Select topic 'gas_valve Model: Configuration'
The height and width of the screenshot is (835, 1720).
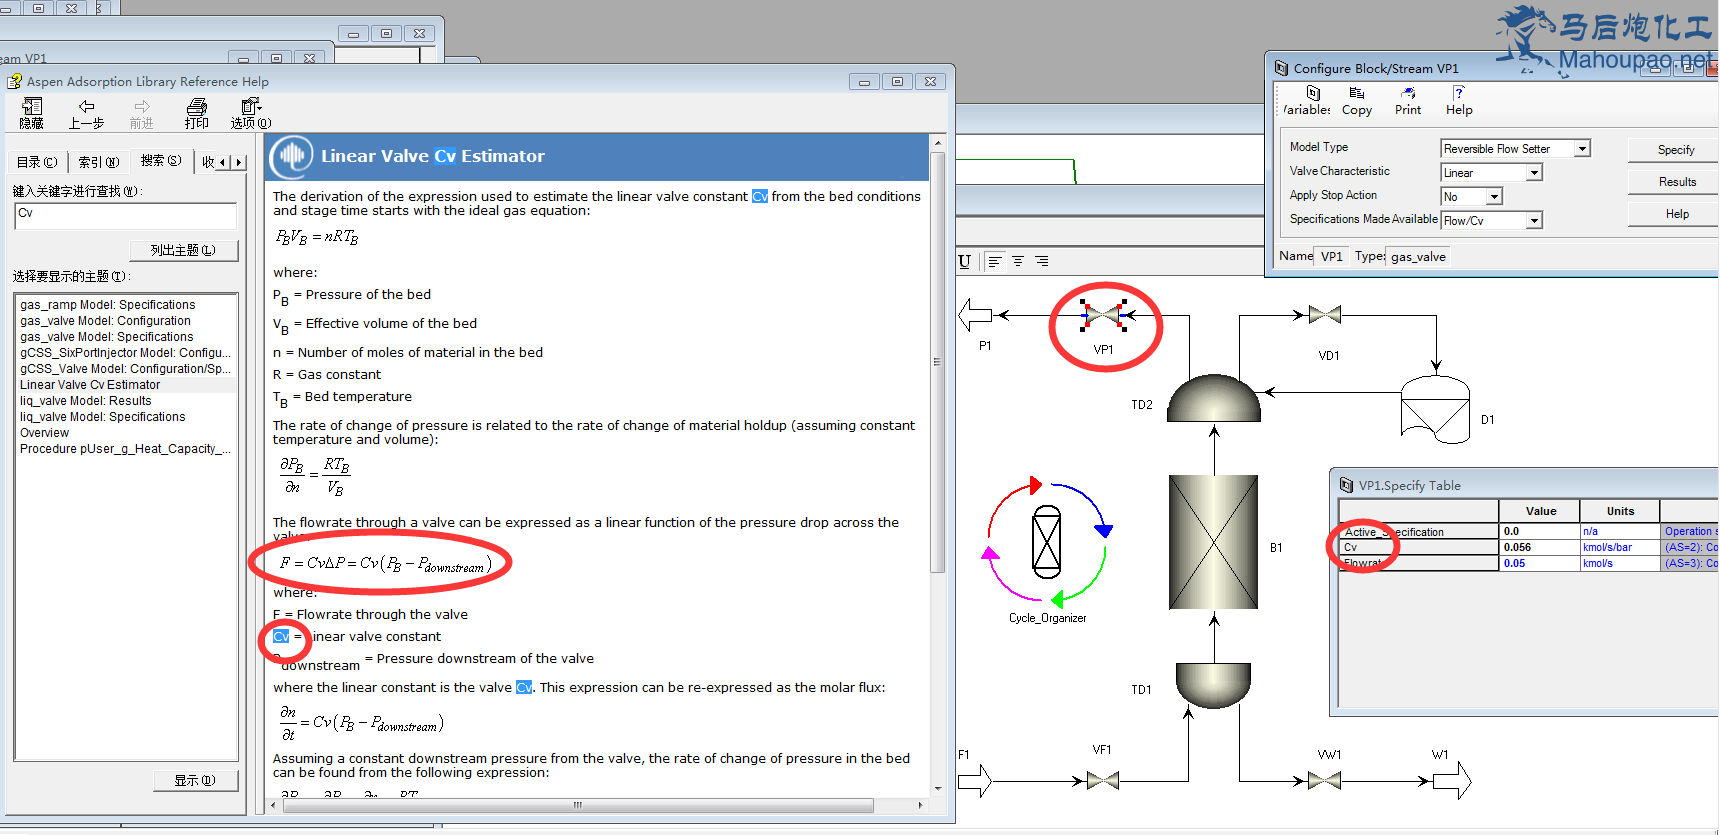point(105,321)
